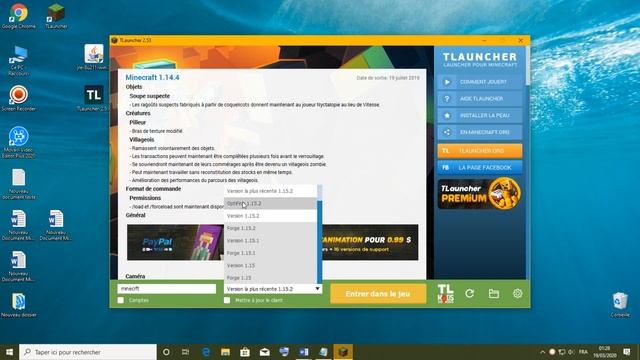Select Version la plus récente 1.15.2 in list
Image resolution: width=640 pixels, height=360 pixels.
coord(270,191)
